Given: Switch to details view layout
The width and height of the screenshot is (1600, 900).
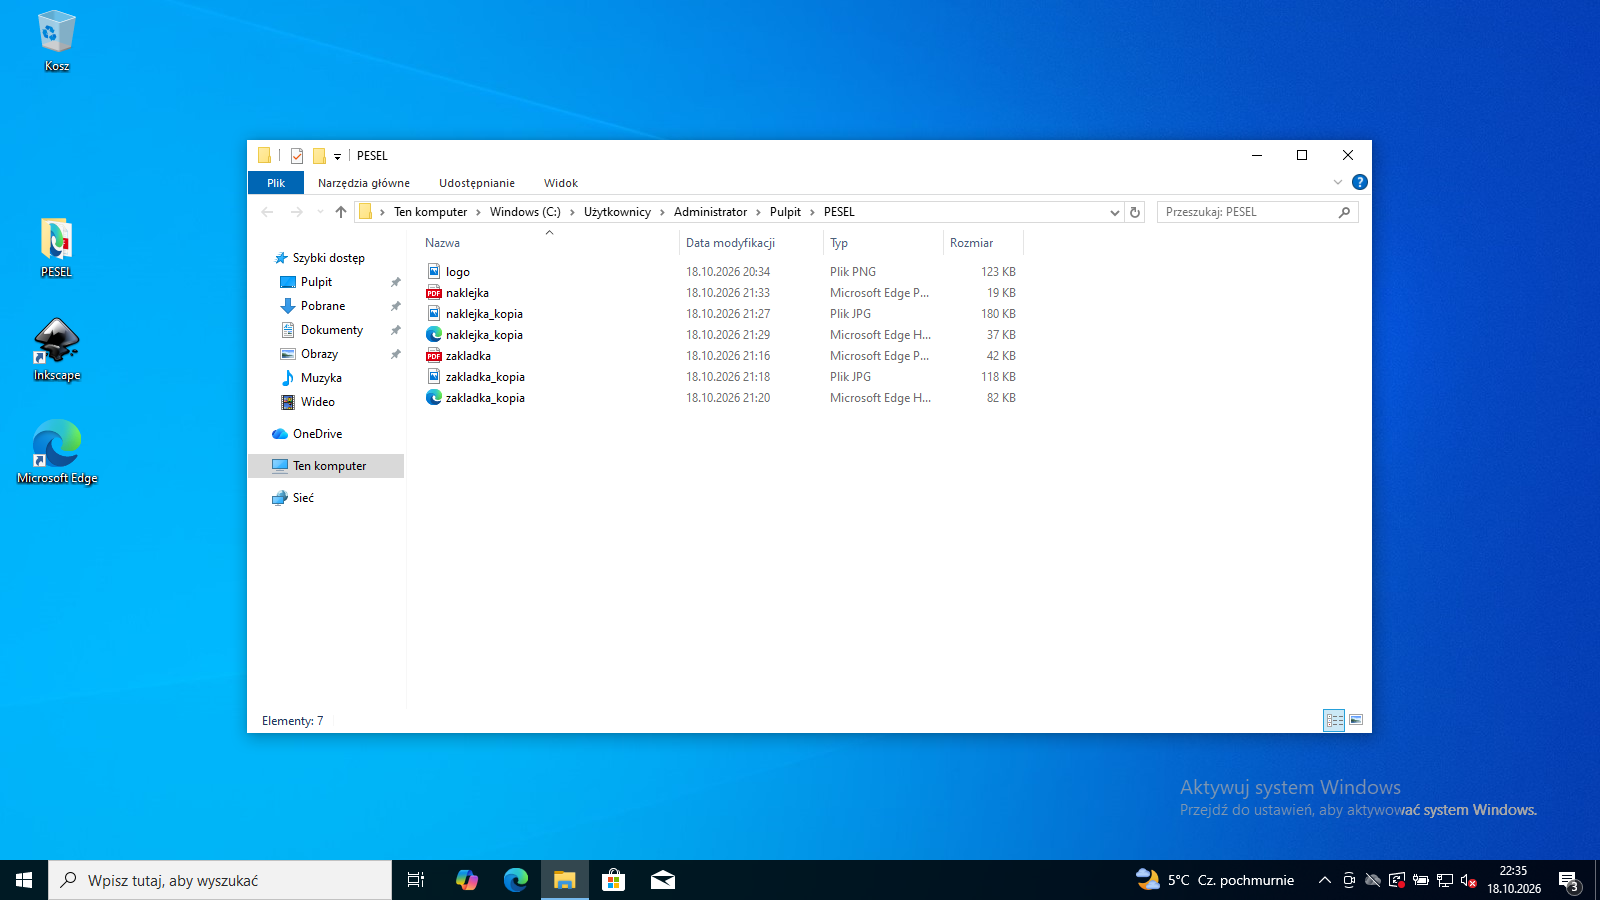Looking at the screenshot, I should 1334,720.
